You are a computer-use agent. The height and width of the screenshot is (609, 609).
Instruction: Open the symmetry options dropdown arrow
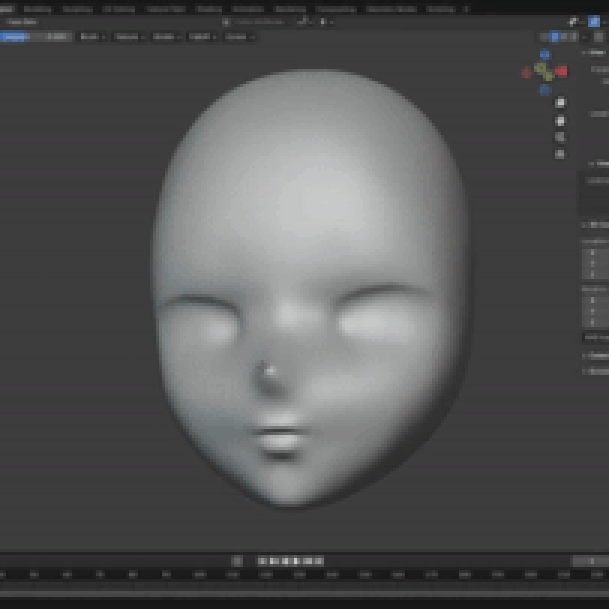pyautogui.click(x=585, y=37)
